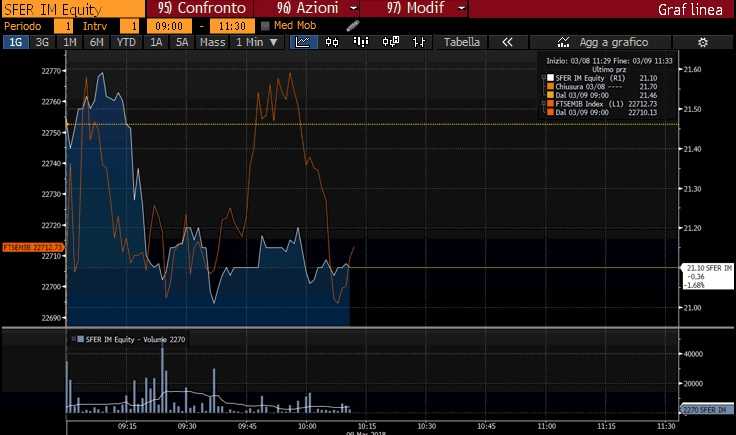Switch to the candlestick chart icon
736x435 pixels.
pos(332,42)
